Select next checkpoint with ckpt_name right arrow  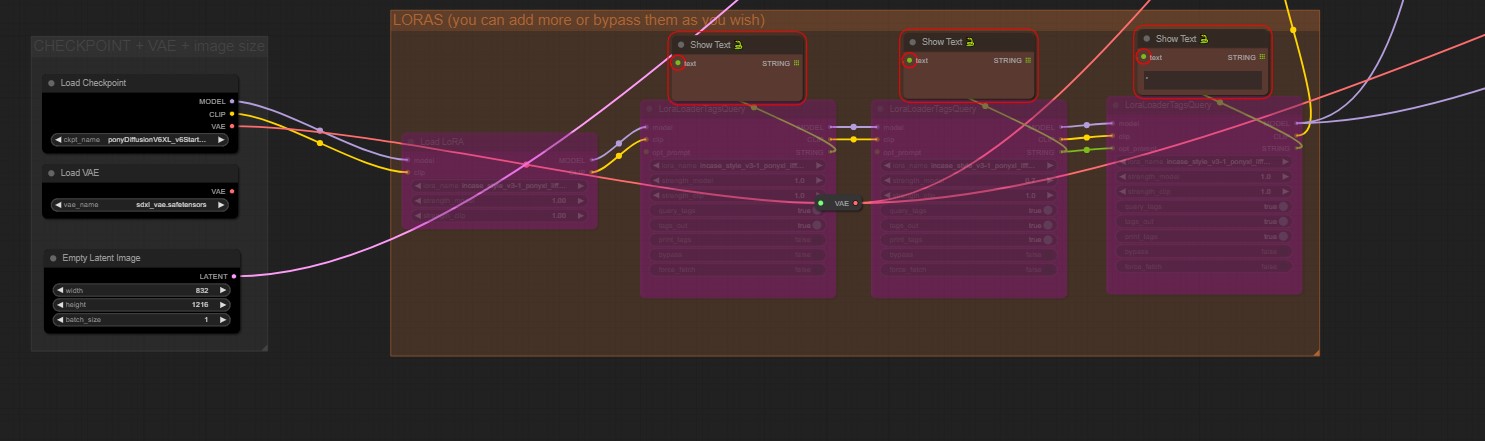click(221, 140)
